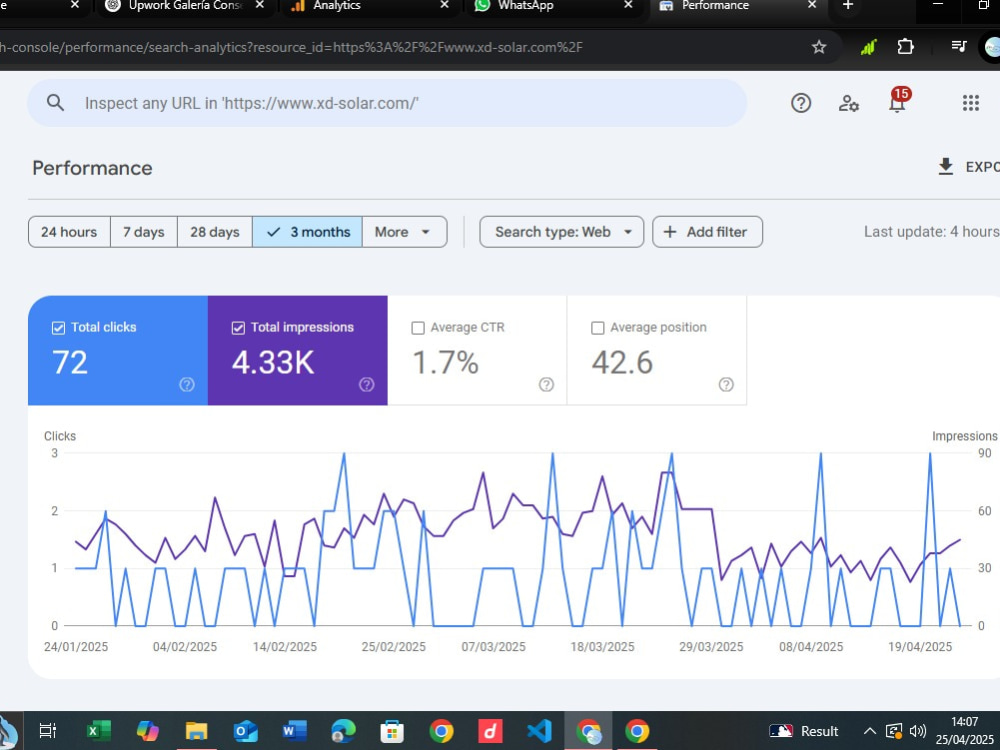
Task: Click the search magnifier icon in URL inspection bar
Action: coord(55,103)
